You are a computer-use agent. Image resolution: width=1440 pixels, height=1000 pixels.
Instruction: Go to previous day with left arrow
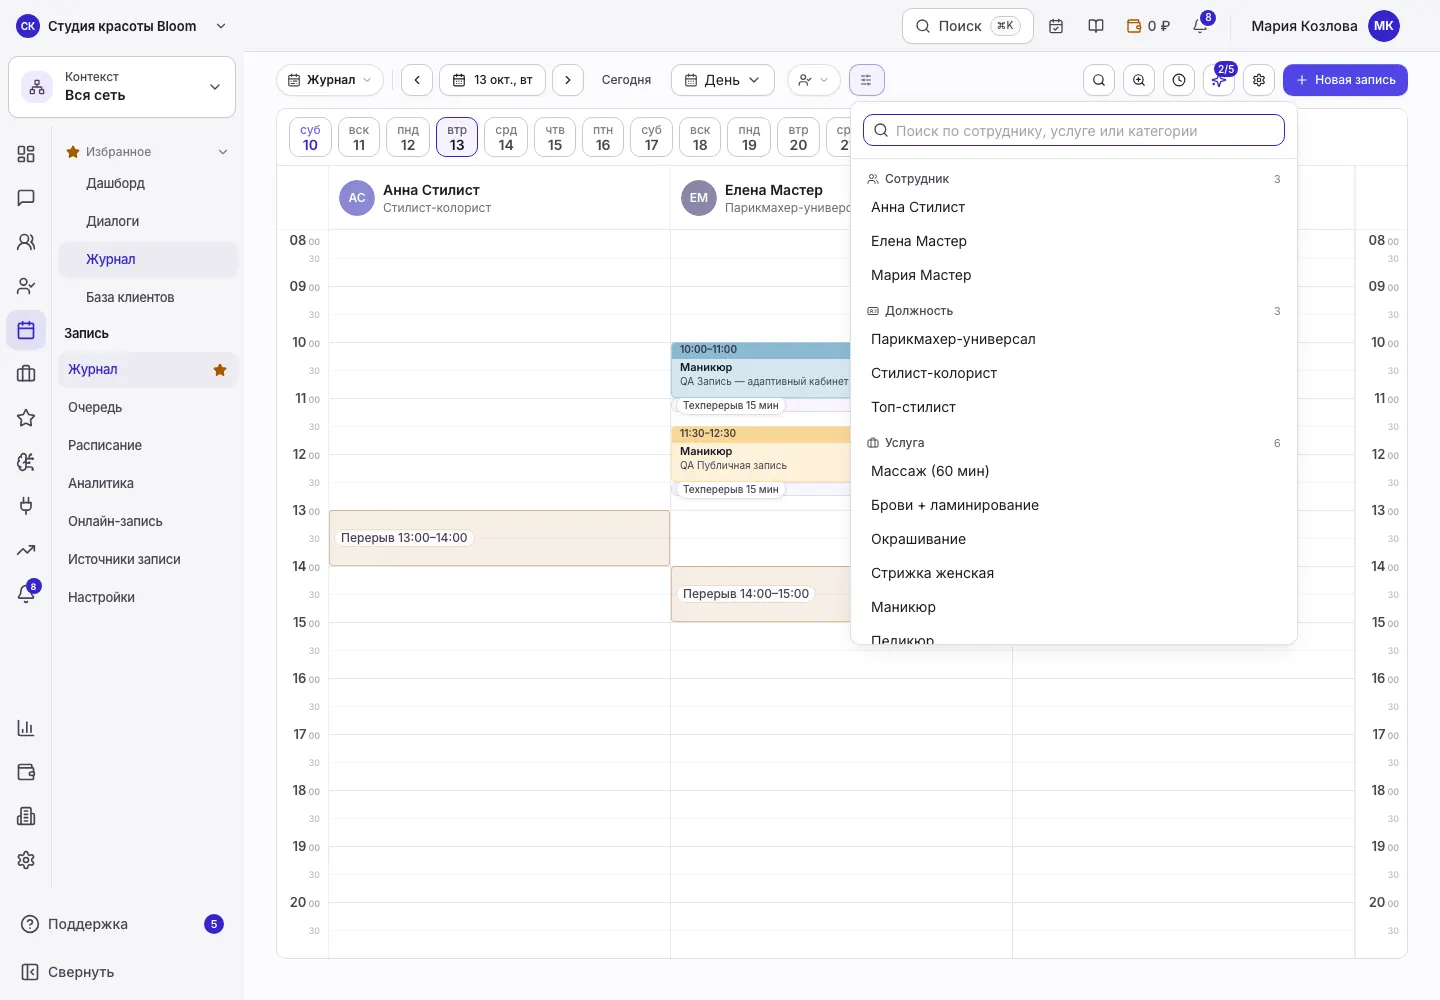pos(417,80)
